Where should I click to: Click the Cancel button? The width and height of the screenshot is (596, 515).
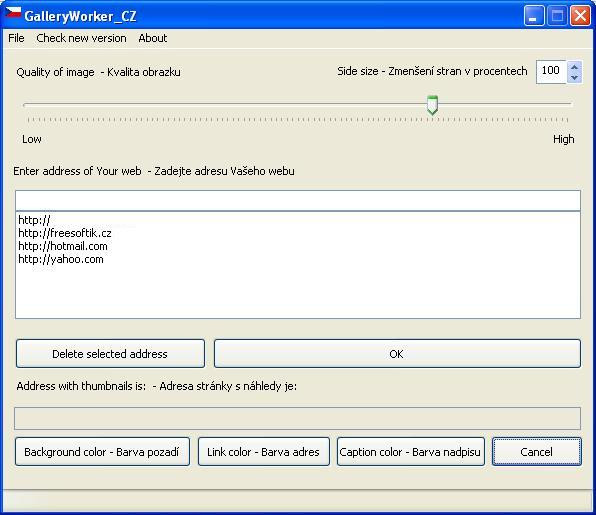pos(537,452)
